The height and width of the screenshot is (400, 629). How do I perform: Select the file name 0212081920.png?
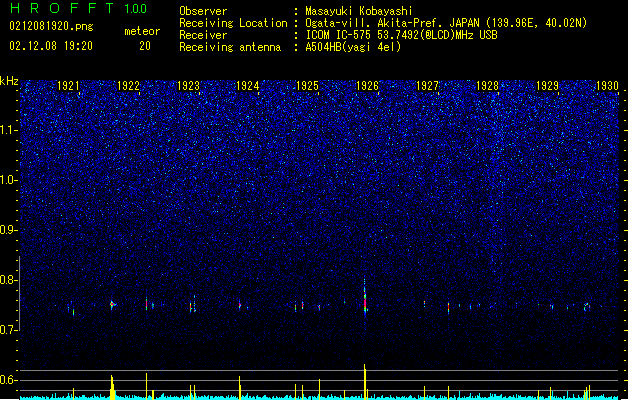click(51, 26)
